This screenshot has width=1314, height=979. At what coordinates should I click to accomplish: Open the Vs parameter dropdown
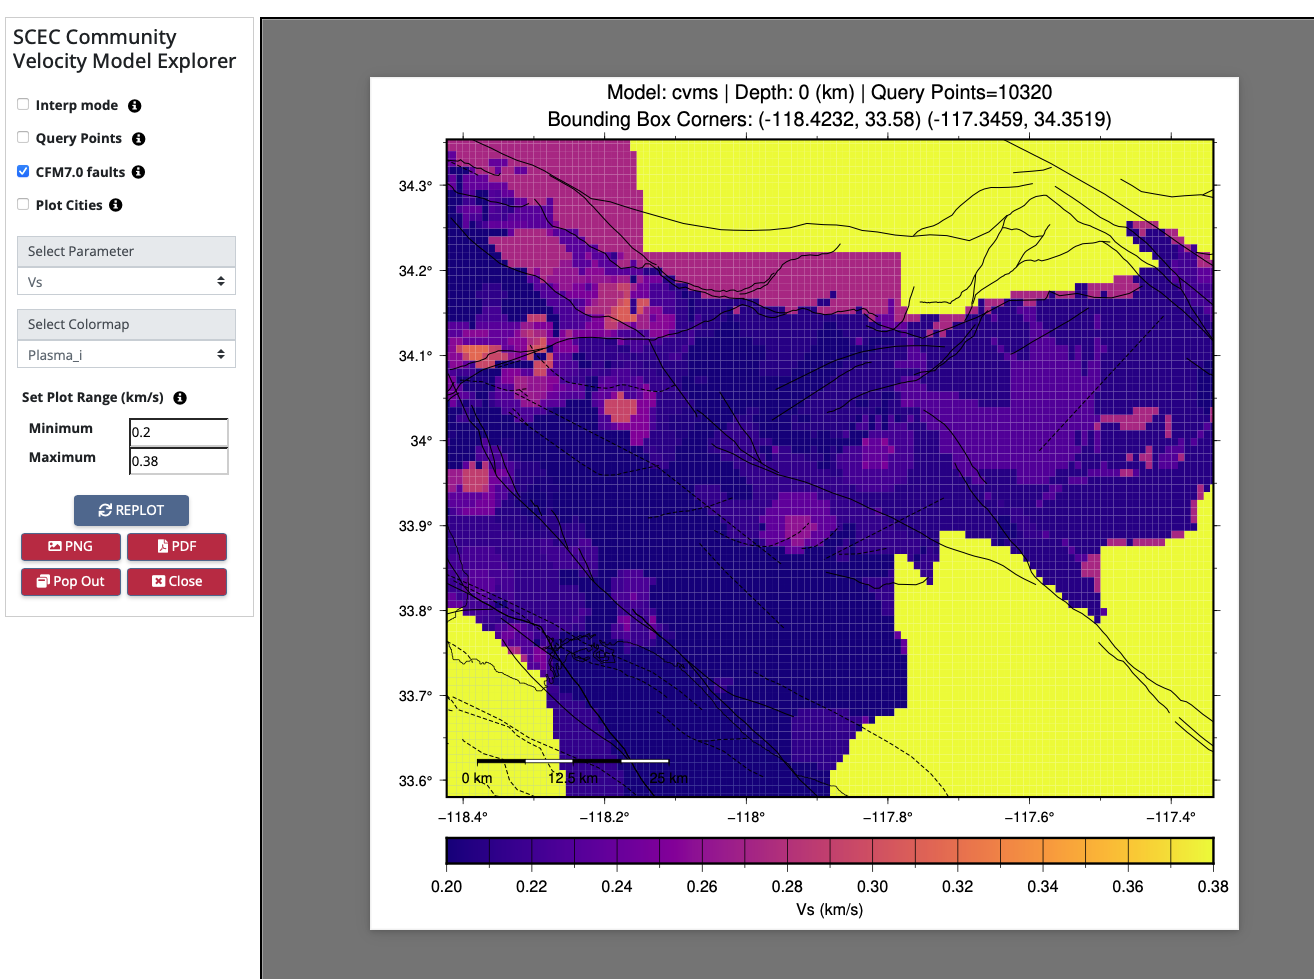click(126, 282)
